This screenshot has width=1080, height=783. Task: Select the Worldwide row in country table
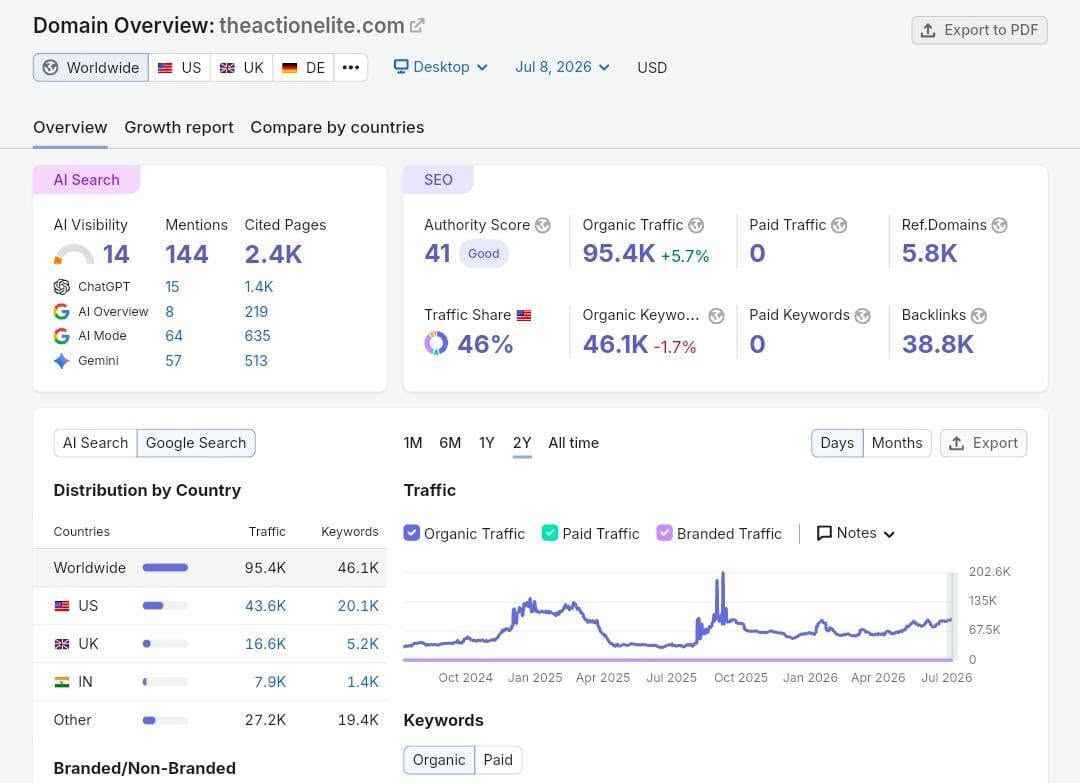(x=210, y=568)
